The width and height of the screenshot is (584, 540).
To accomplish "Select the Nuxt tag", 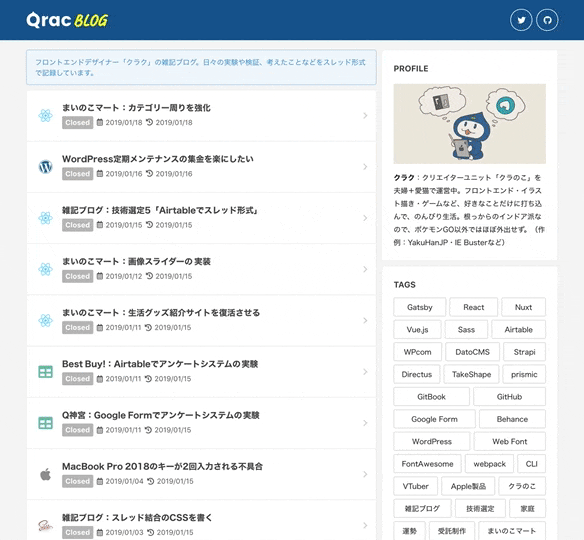I will tap(523, 307).
